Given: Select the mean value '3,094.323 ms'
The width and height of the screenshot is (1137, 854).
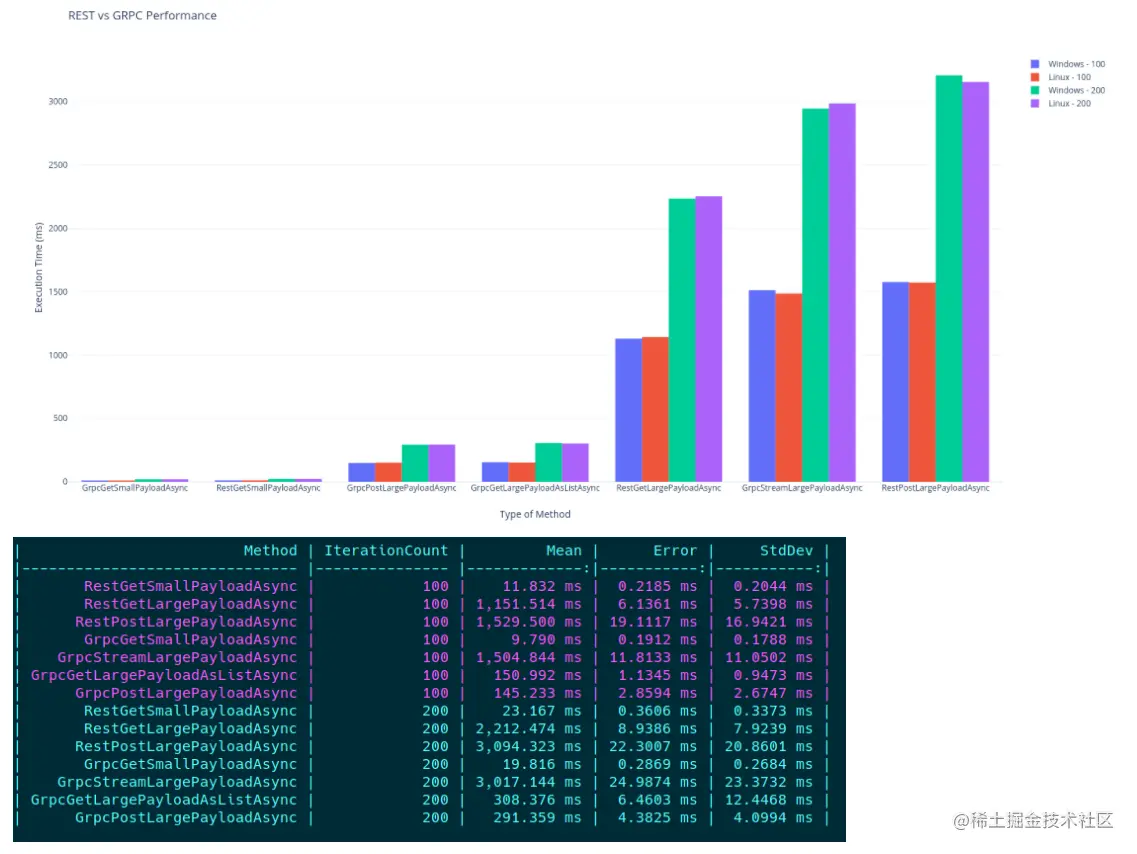Looking at the screenshot, I should (529, 746).
